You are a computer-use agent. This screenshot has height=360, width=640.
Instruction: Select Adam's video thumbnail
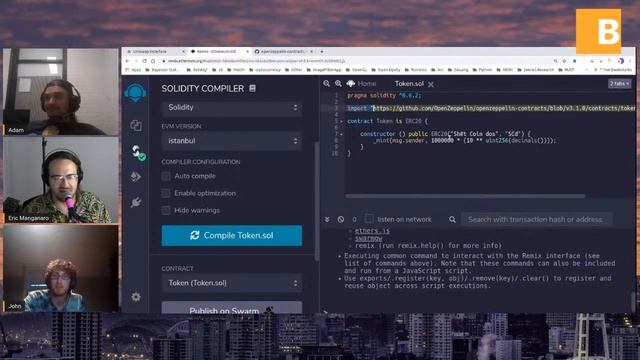tap(60, 92)
